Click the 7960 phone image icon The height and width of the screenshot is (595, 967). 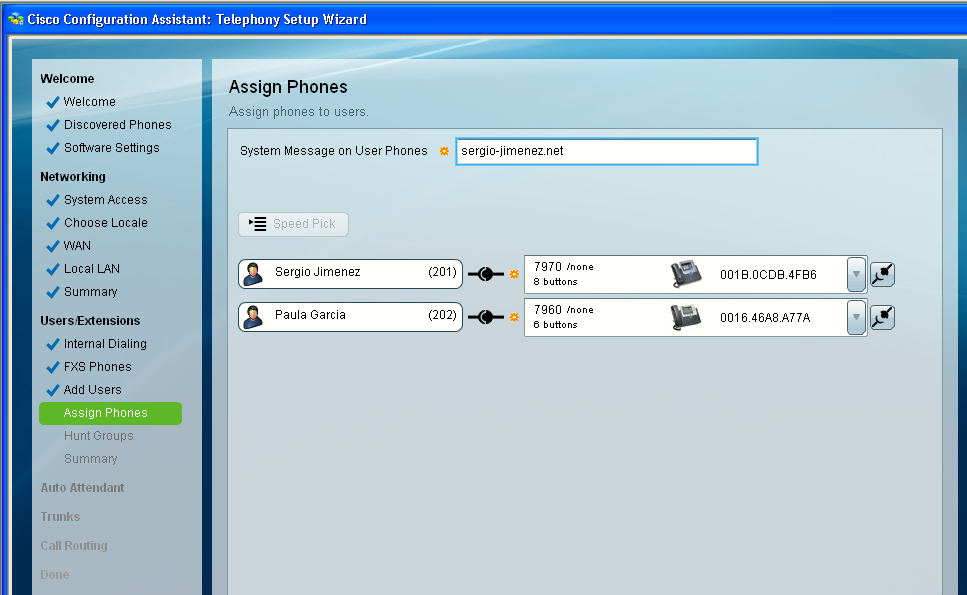pyautogui.click(x=686, y=317)
